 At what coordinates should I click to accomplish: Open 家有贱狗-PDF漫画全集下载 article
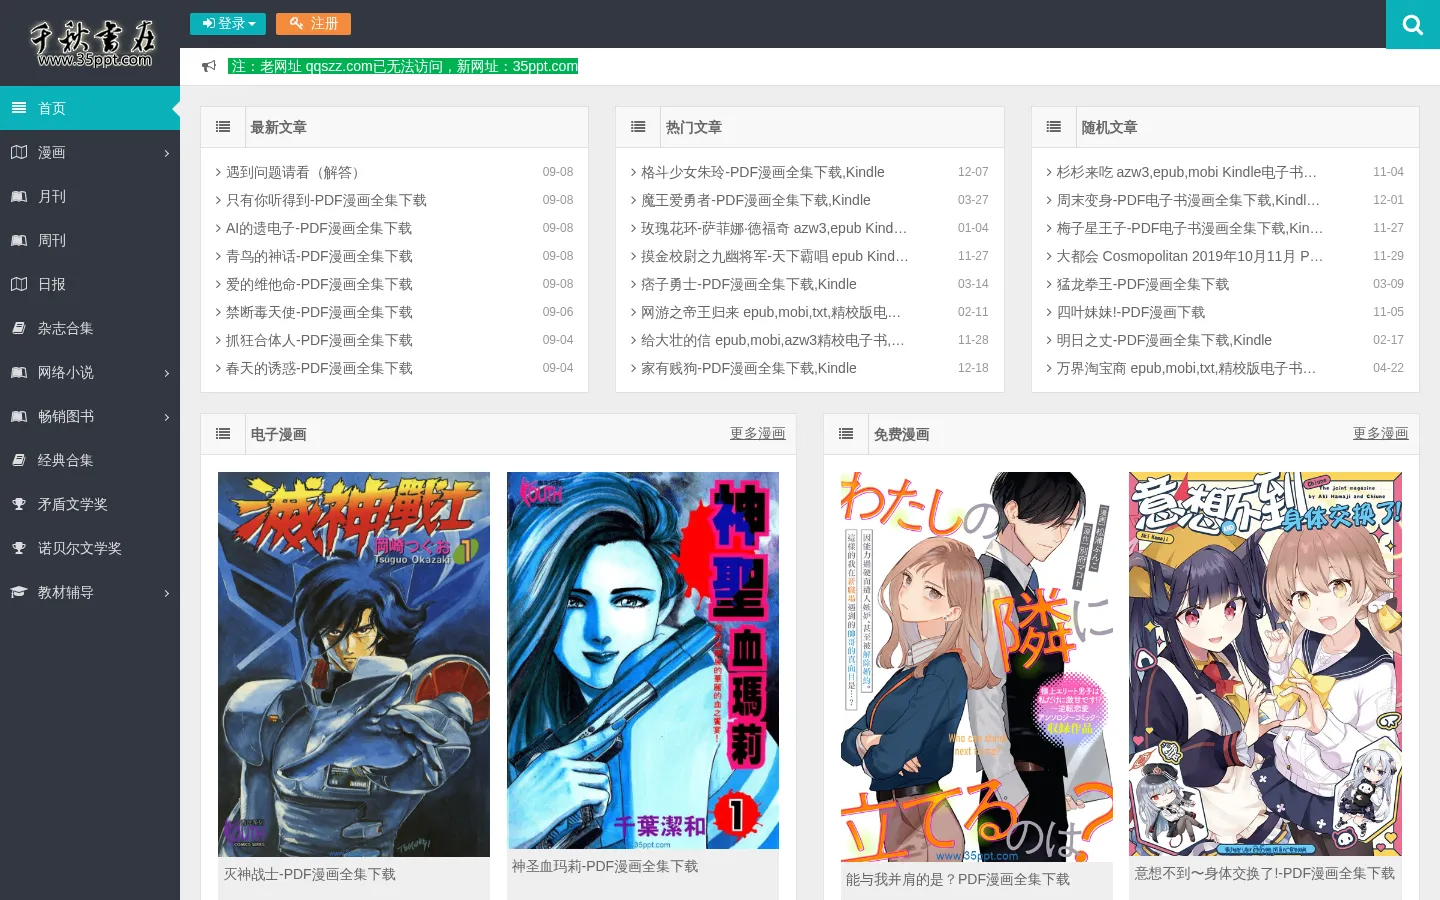pos(748,368)
